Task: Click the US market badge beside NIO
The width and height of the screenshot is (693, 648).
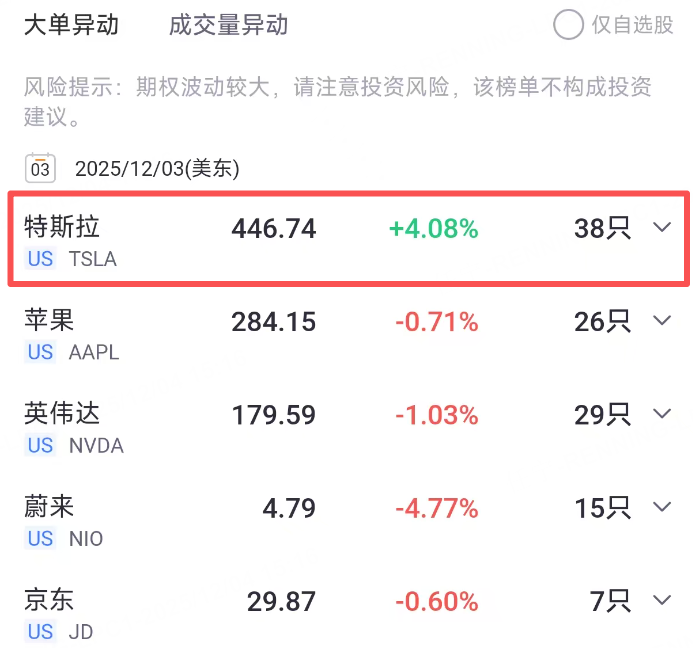Action: coord(41,539)
